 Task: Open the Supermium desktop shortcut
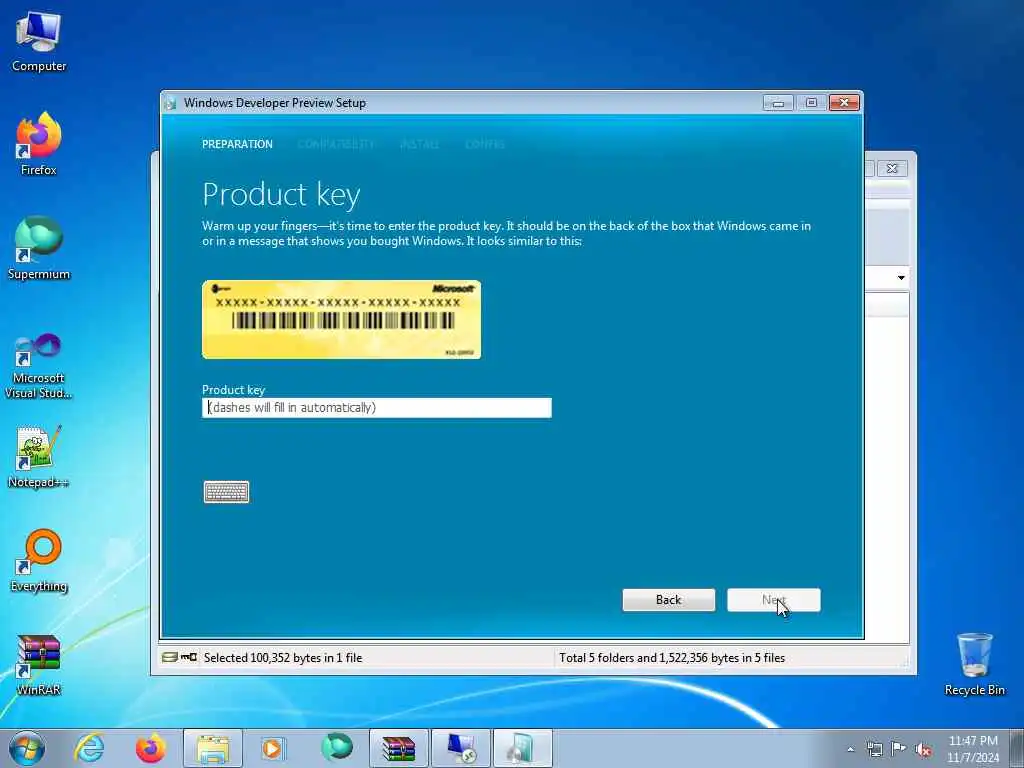pyautogui.click(x=39, y=248)
